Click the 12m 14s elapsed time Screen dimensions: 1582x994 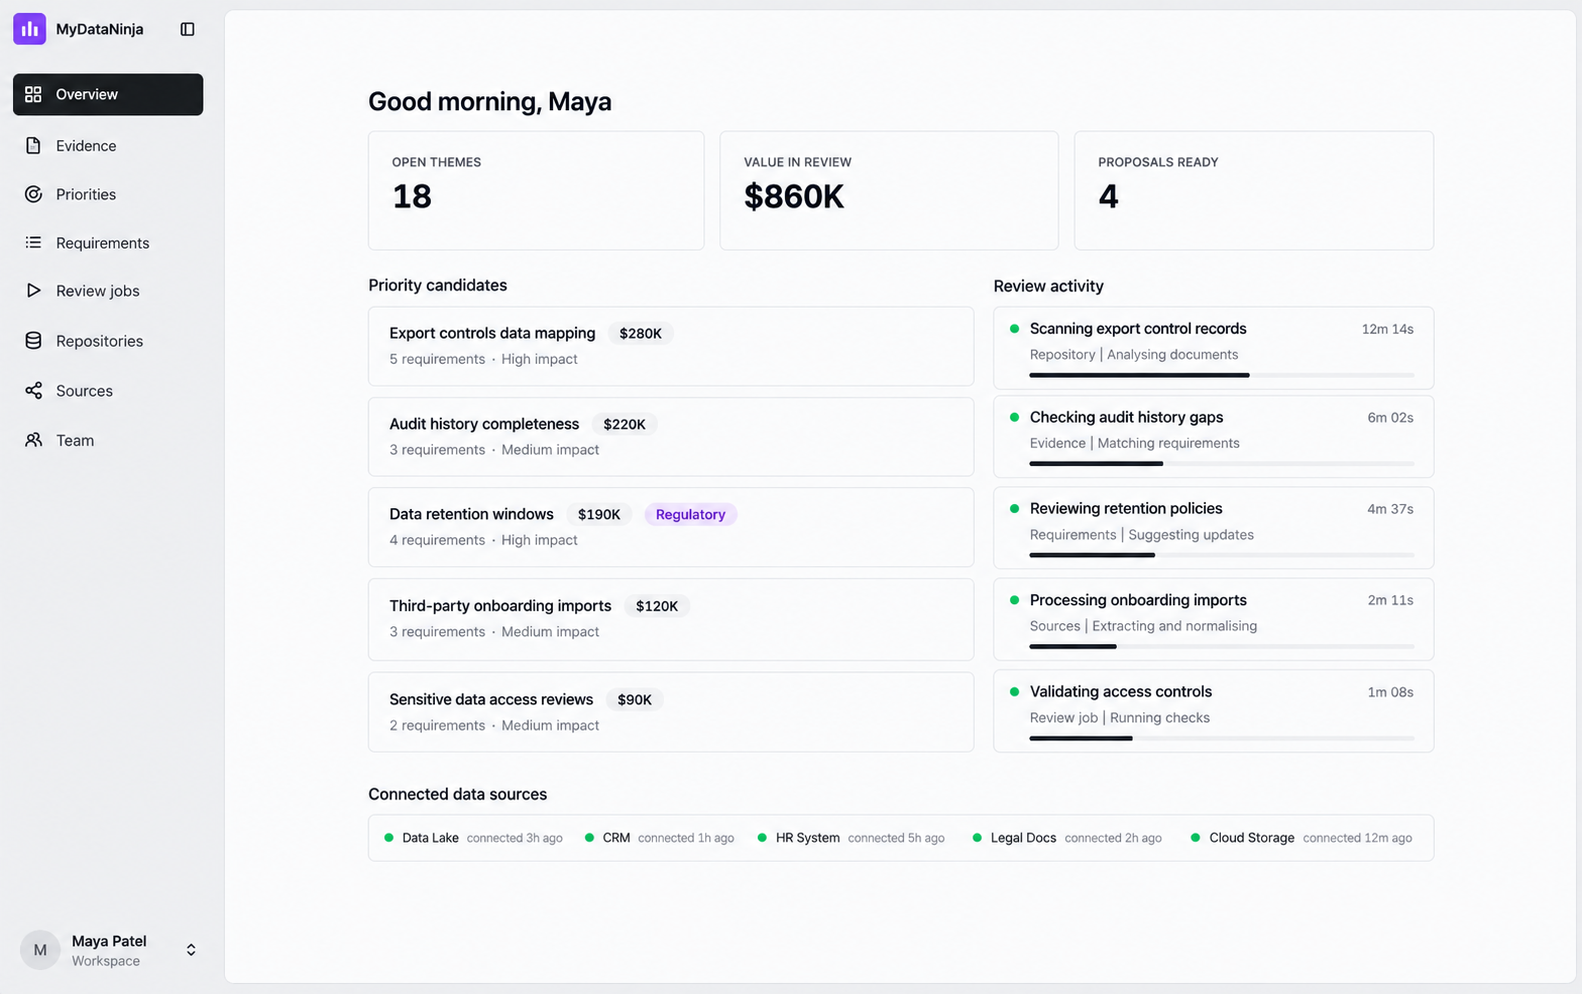pos(1387,329)
